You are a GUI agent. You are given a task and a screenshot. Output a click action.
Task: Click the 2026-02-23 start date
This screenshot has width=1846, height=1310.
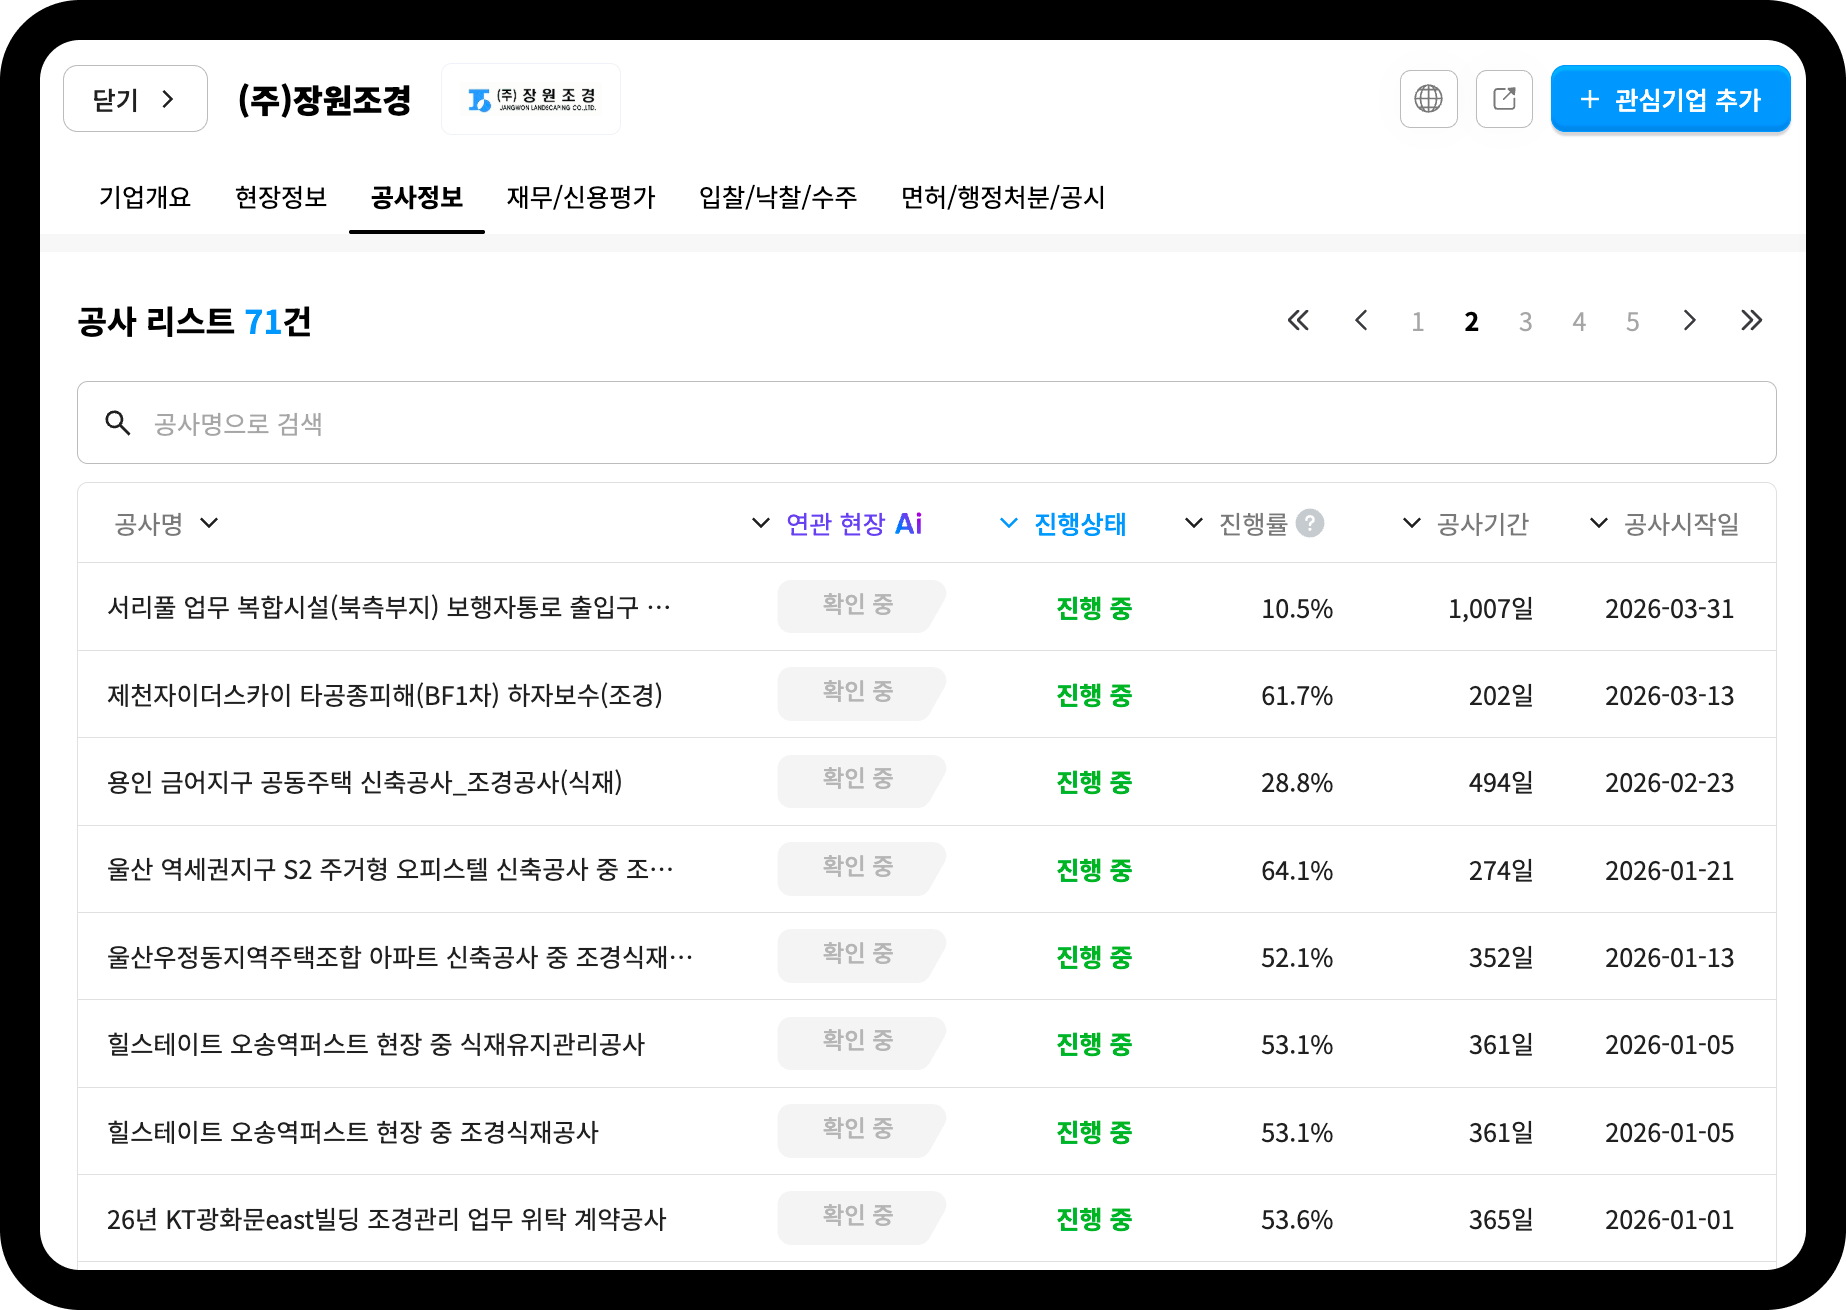(x=1669, y=783)
